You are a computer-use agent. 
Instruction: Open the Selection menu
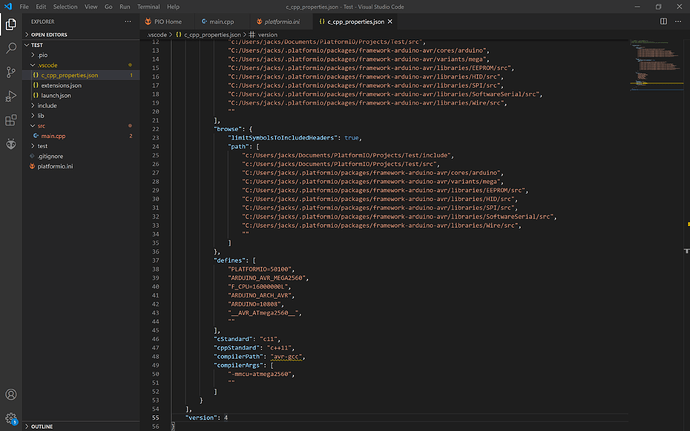pyautogui.click(x=65, y=7)
